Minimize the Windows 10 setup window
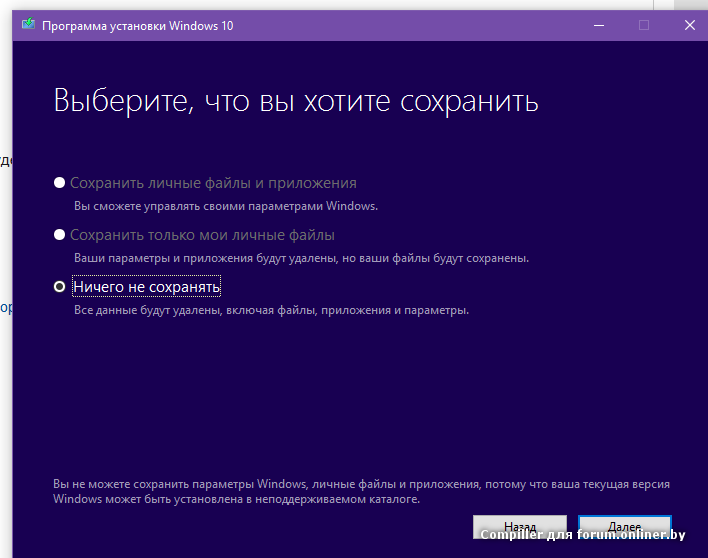This screenshot has width=708, height=558. 599,25
